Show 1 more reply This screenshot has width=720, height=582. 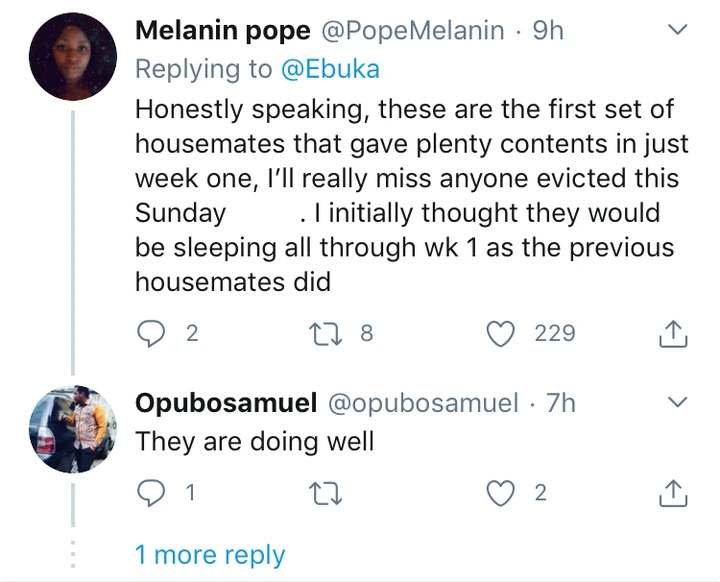point(210,555)
